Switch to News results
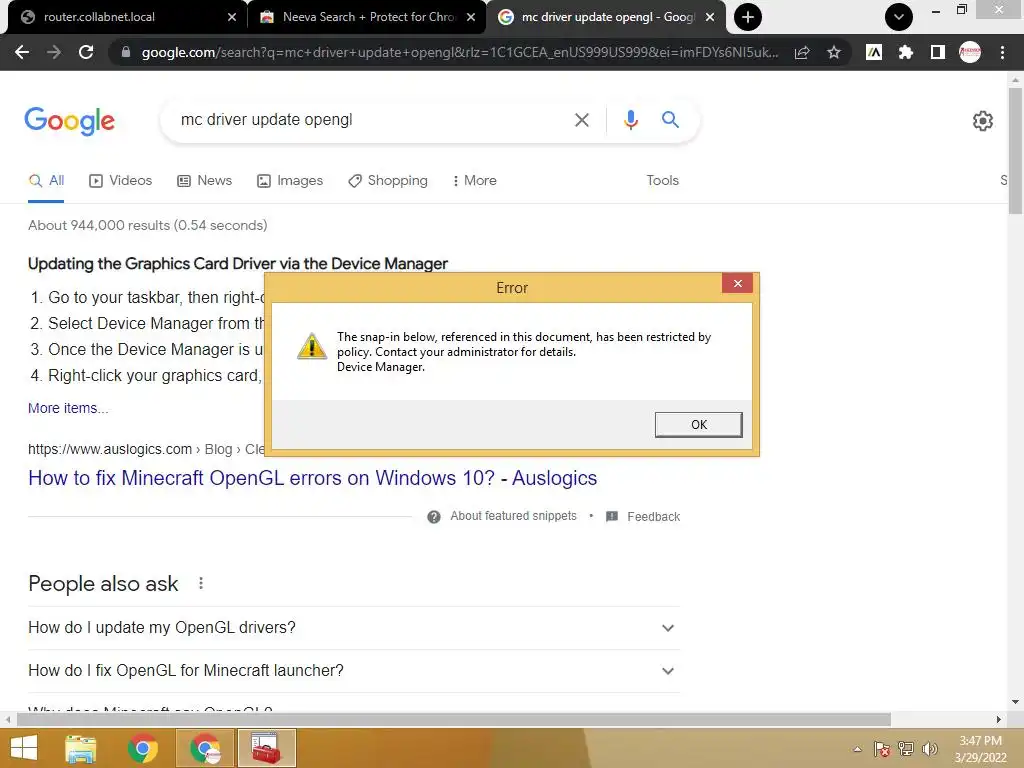The width and height of the screenshot is (1024, 768). point(204,180)
